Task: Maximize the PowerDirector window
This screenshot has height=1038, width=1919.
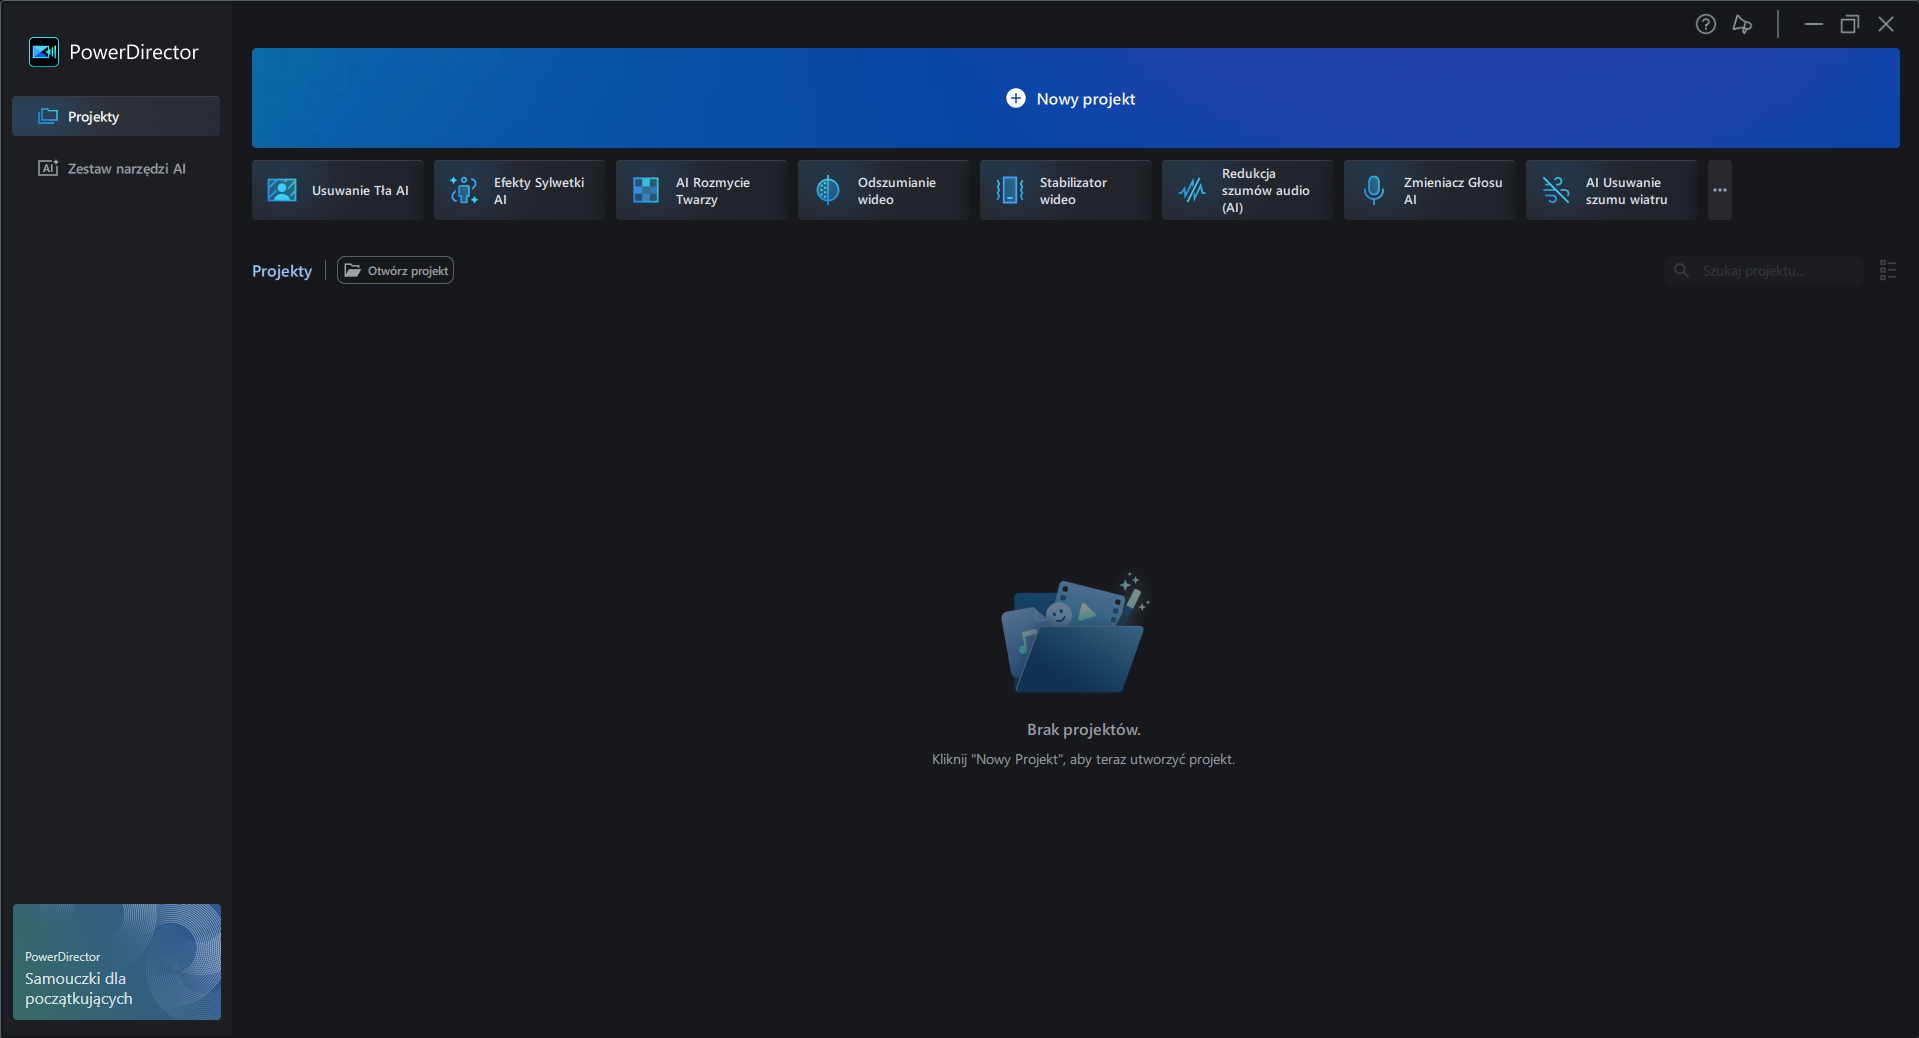Action: click(x=1850, y=24)
